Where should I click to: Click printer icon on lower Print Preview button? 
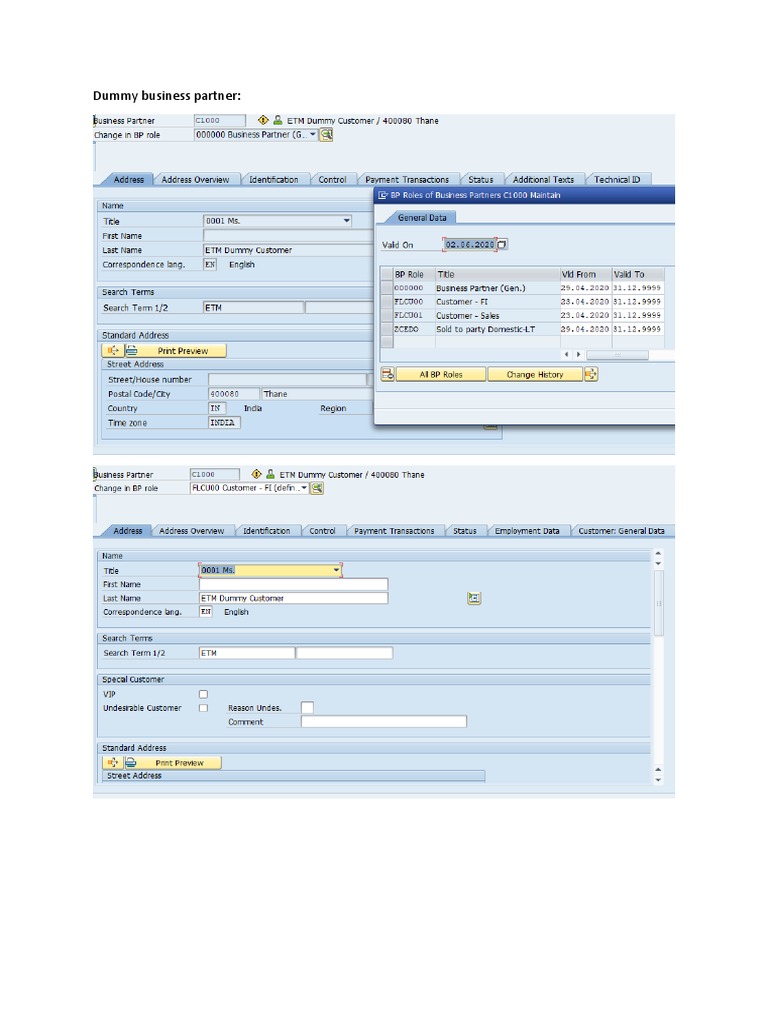pyautogui.click(x=131, y=763)
